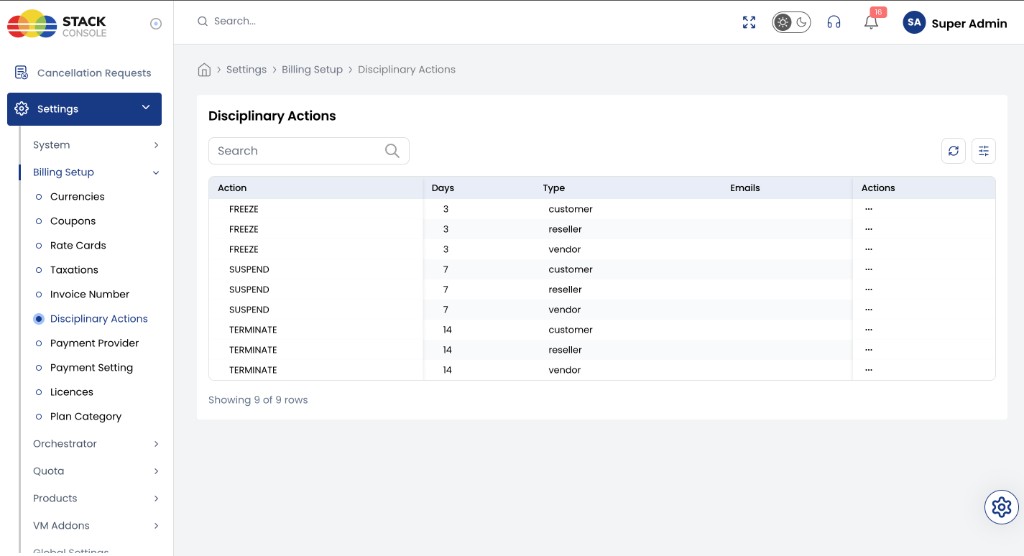Click the Stack Console logo
1024x556 pixels.
(x=57, y=24)
